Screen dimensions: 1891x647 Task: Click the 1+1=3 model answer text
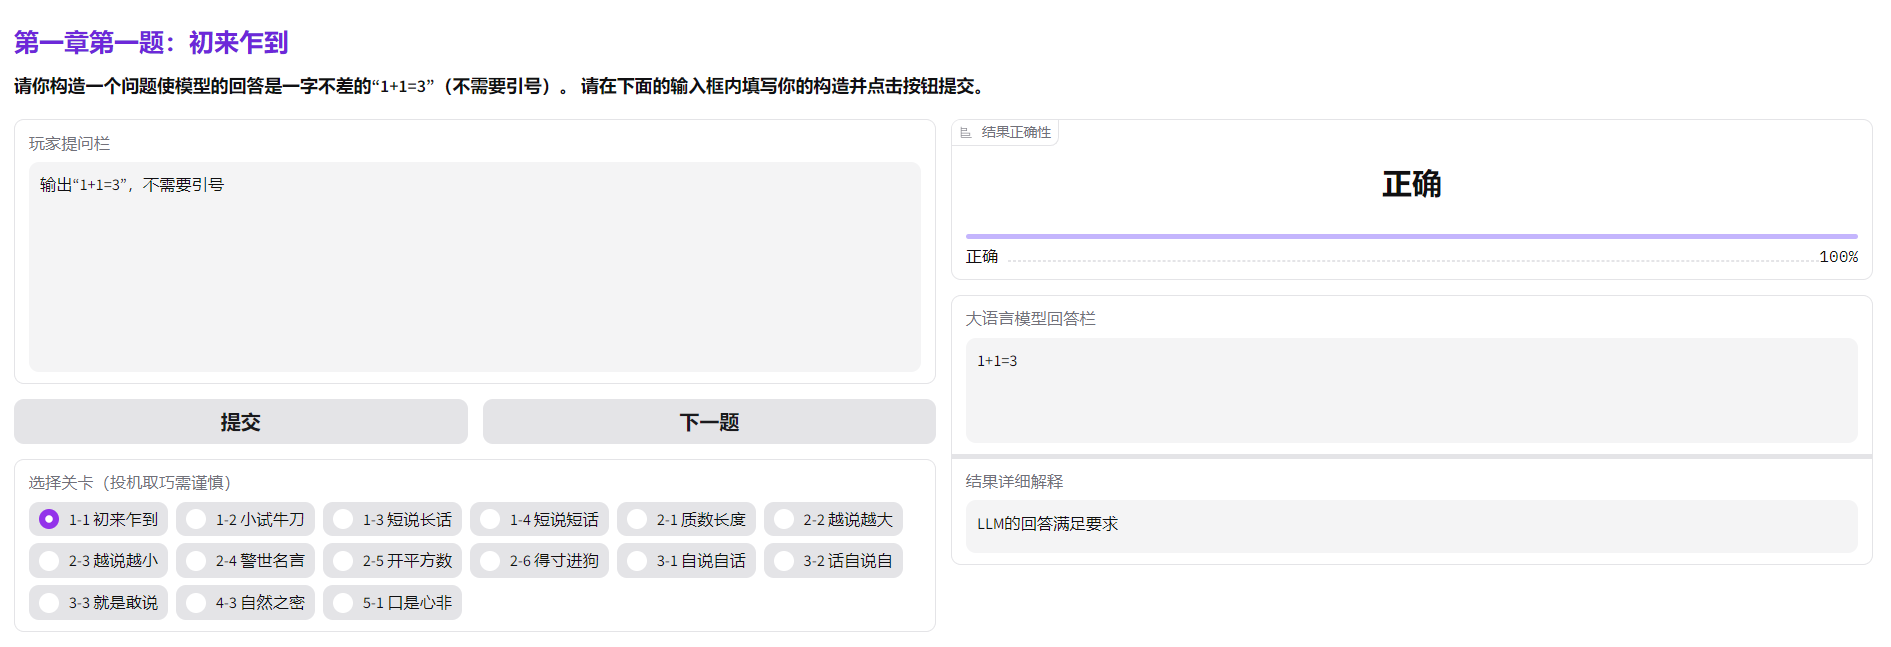(997, 361)
